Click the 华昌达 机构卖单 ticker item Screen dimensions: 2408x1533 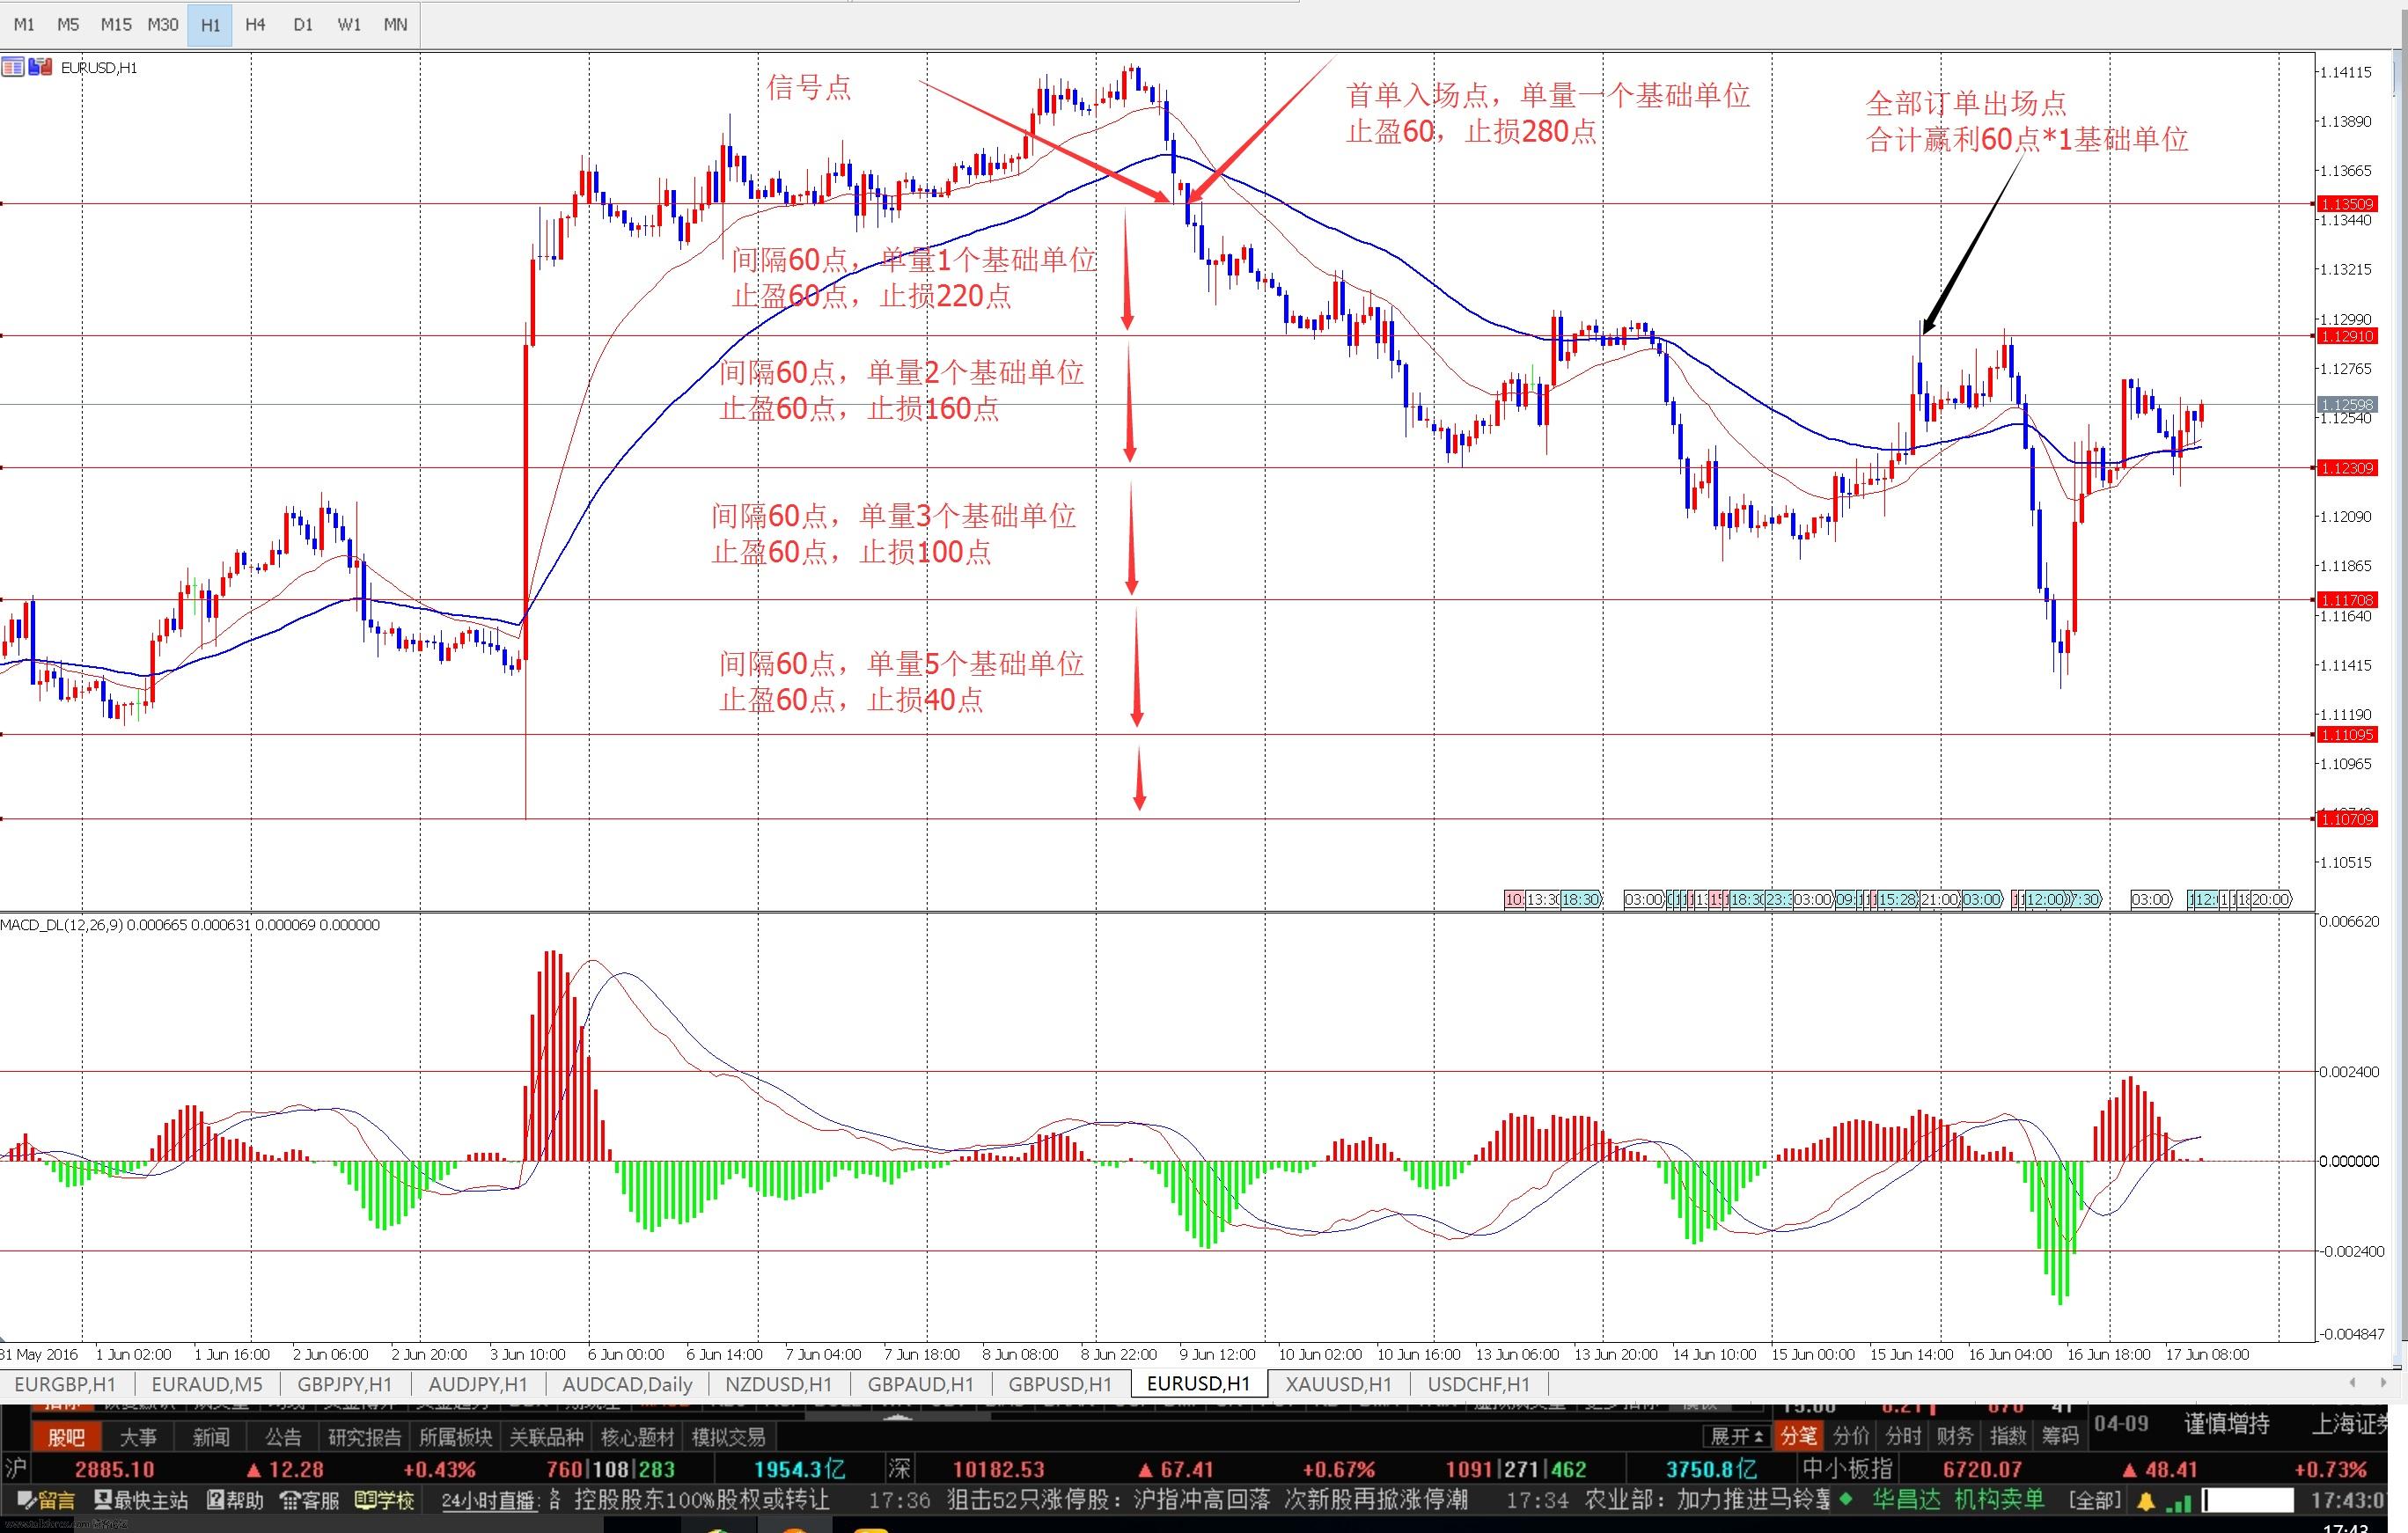(1959, 1500)
